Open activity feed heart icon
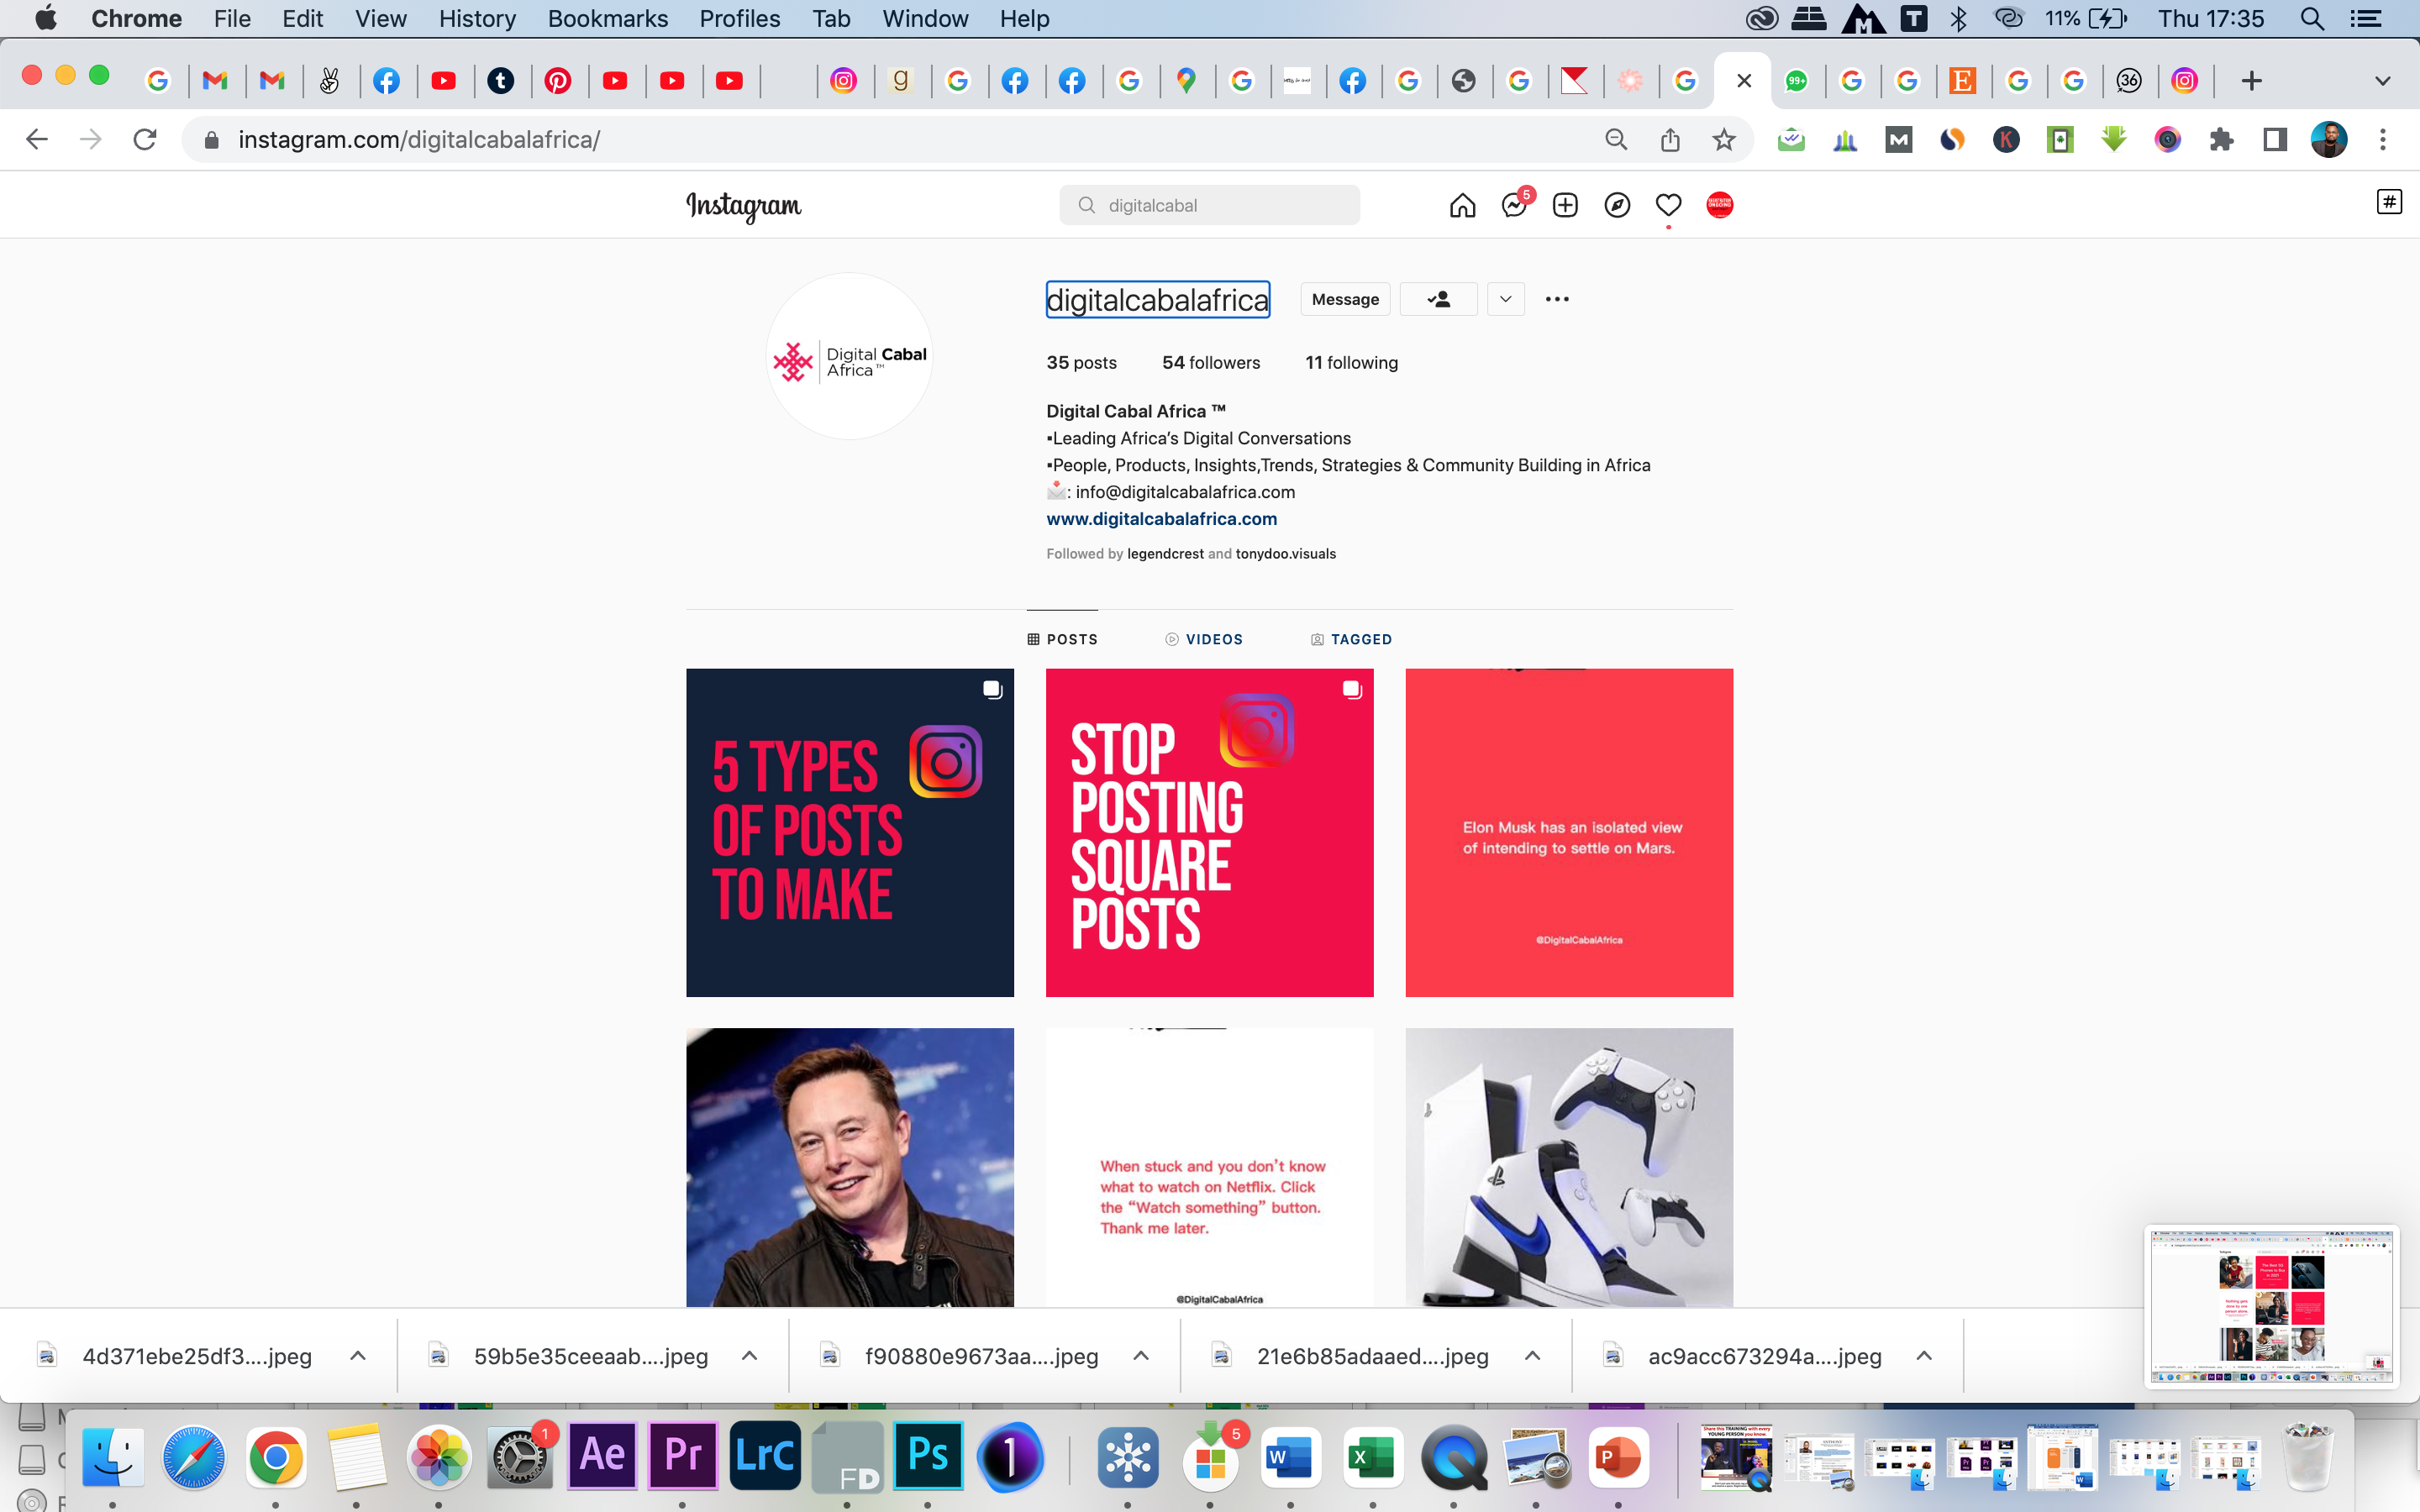Screen dimensions: 2420x1512 tap(1668, 205)
